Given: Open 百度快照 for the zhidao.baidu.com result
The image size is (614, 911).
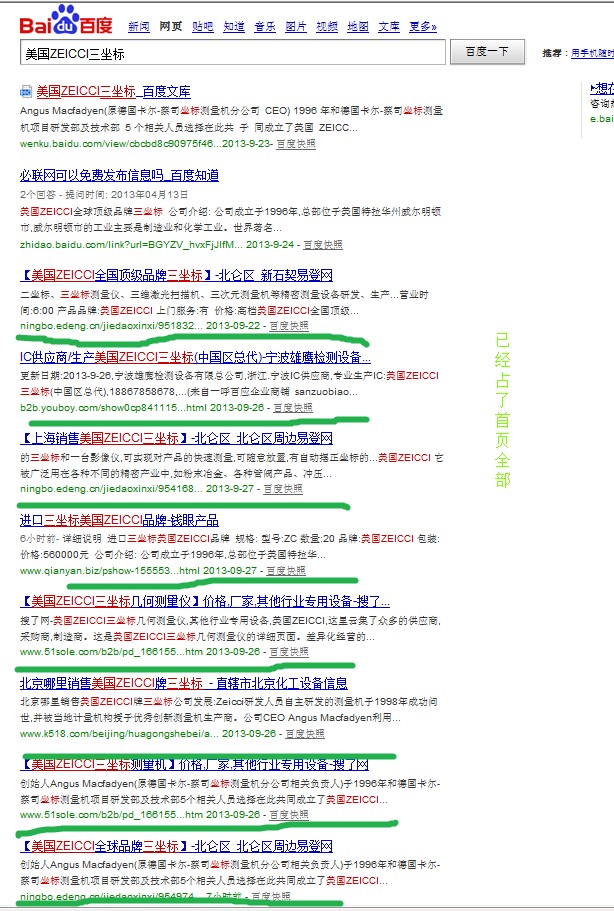Looking at the screenshot, I should [323, 245].
